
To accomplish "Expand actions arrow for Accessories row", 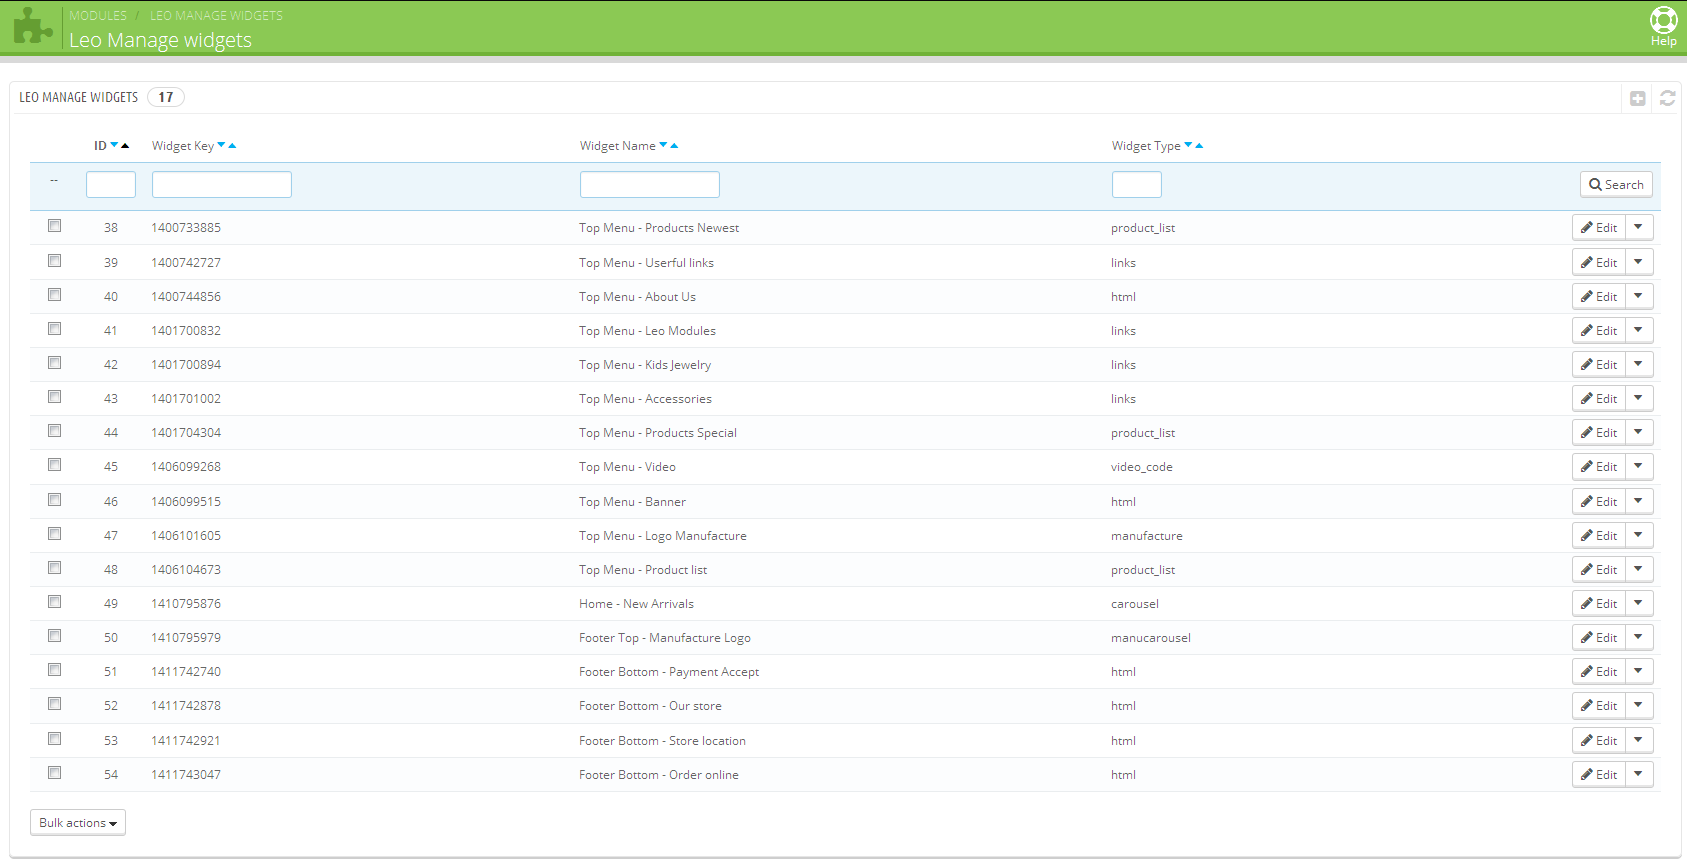I will click(x=1639, y=398).
